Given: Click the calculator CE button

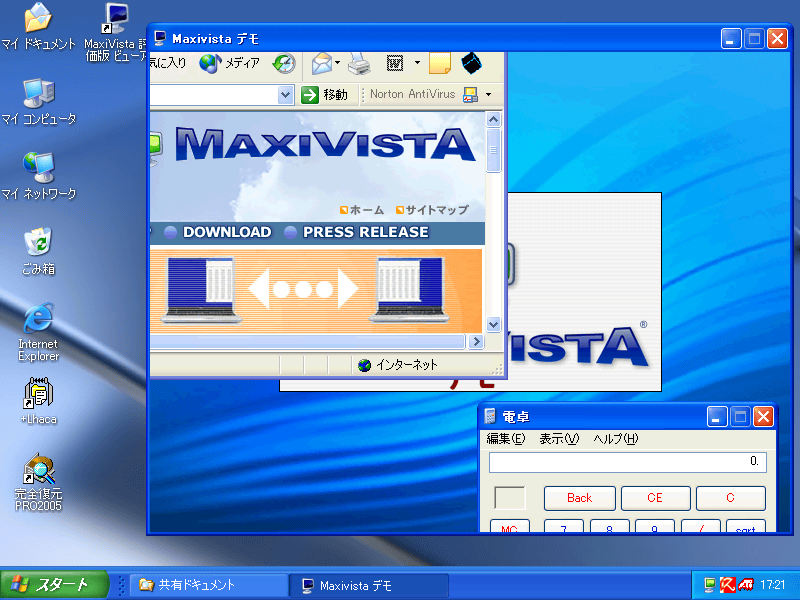Looking at the screenshot, I should click(655, 498).
